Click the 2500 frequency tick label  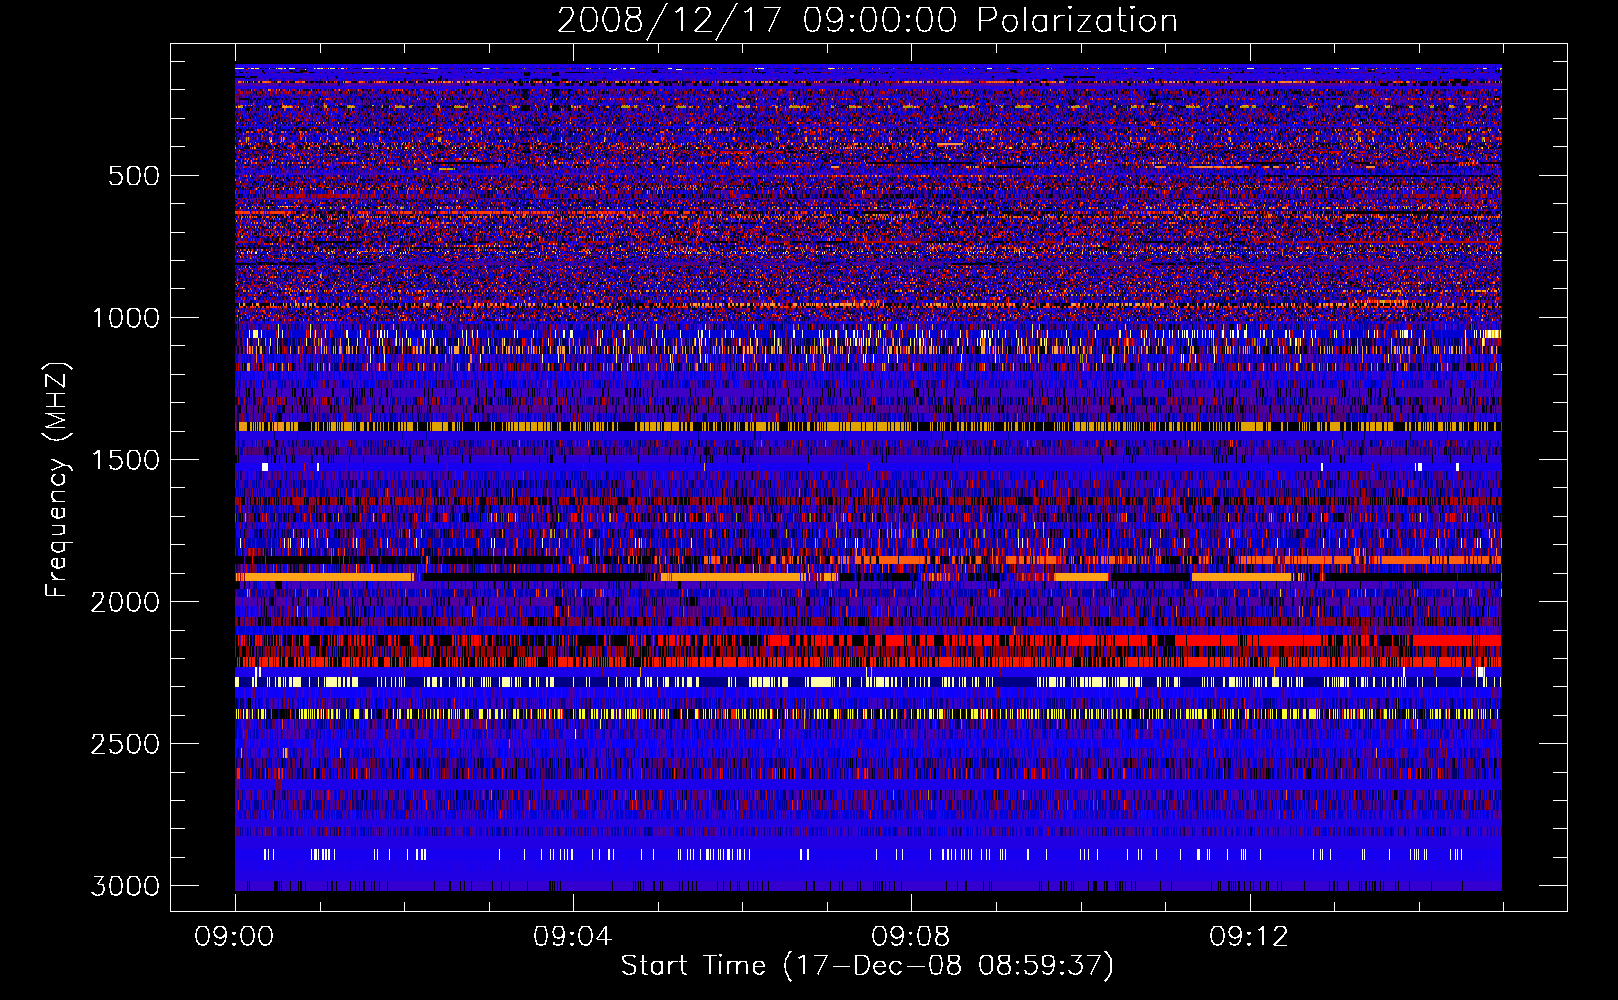click(125, 744)
